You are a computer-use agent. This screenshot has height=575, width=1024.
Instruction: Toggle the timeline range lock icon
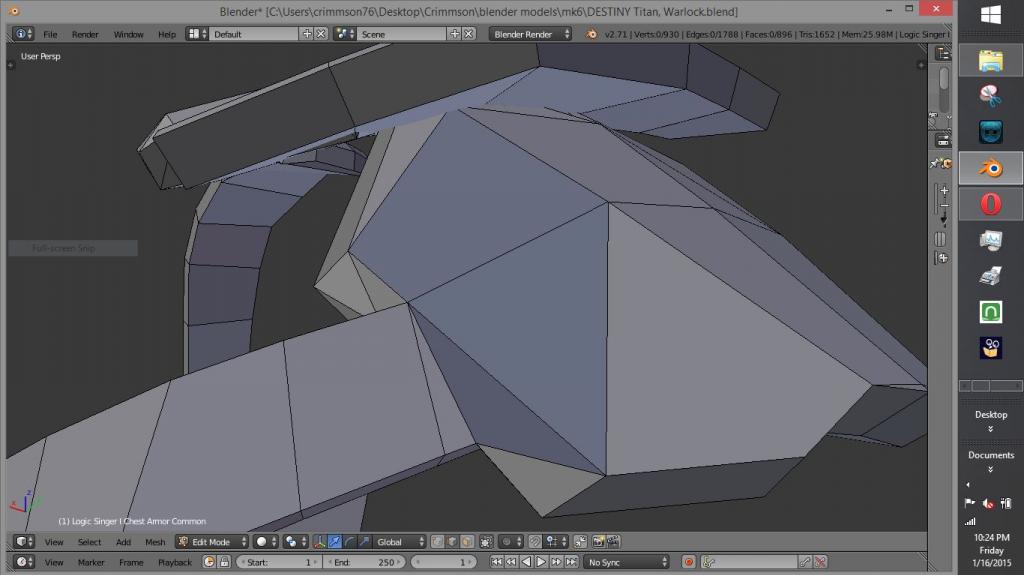pos(225,562)
